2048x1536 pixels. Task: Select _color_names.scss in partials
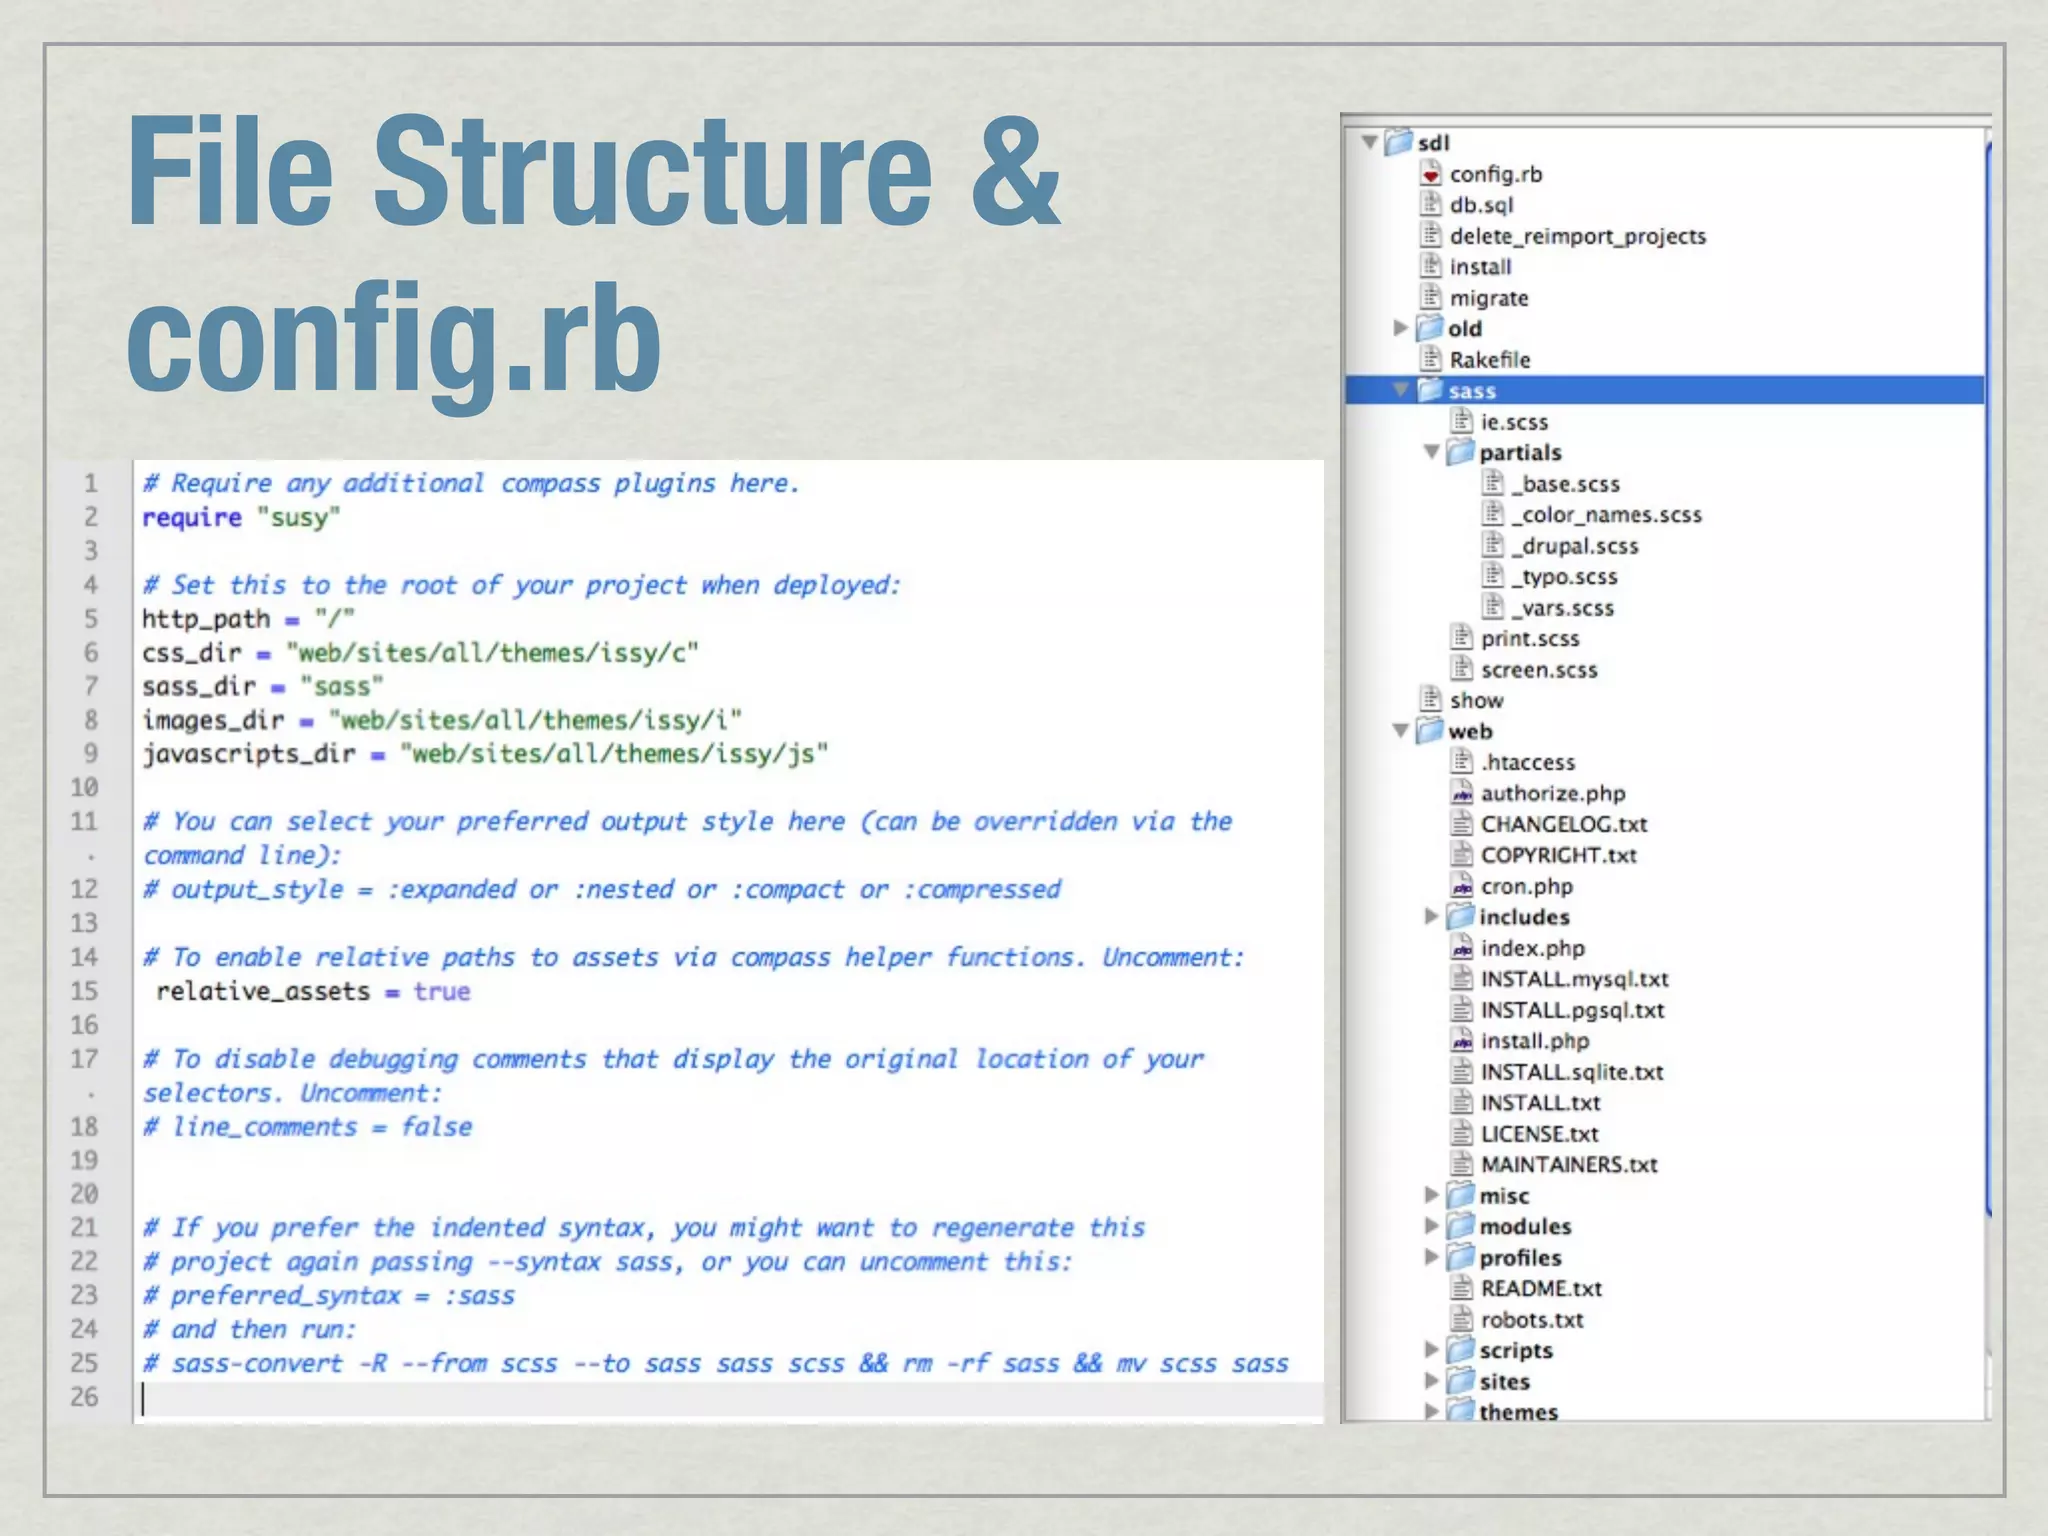coord(1607,515)
